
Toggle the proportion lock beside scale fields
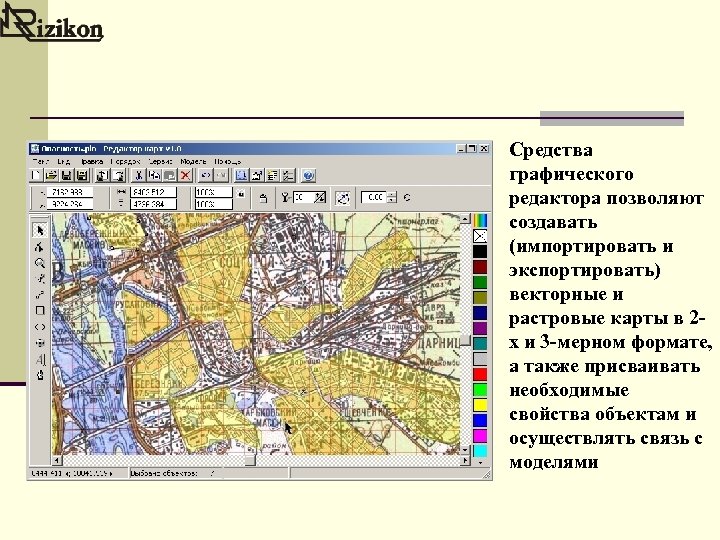(241, 195)
